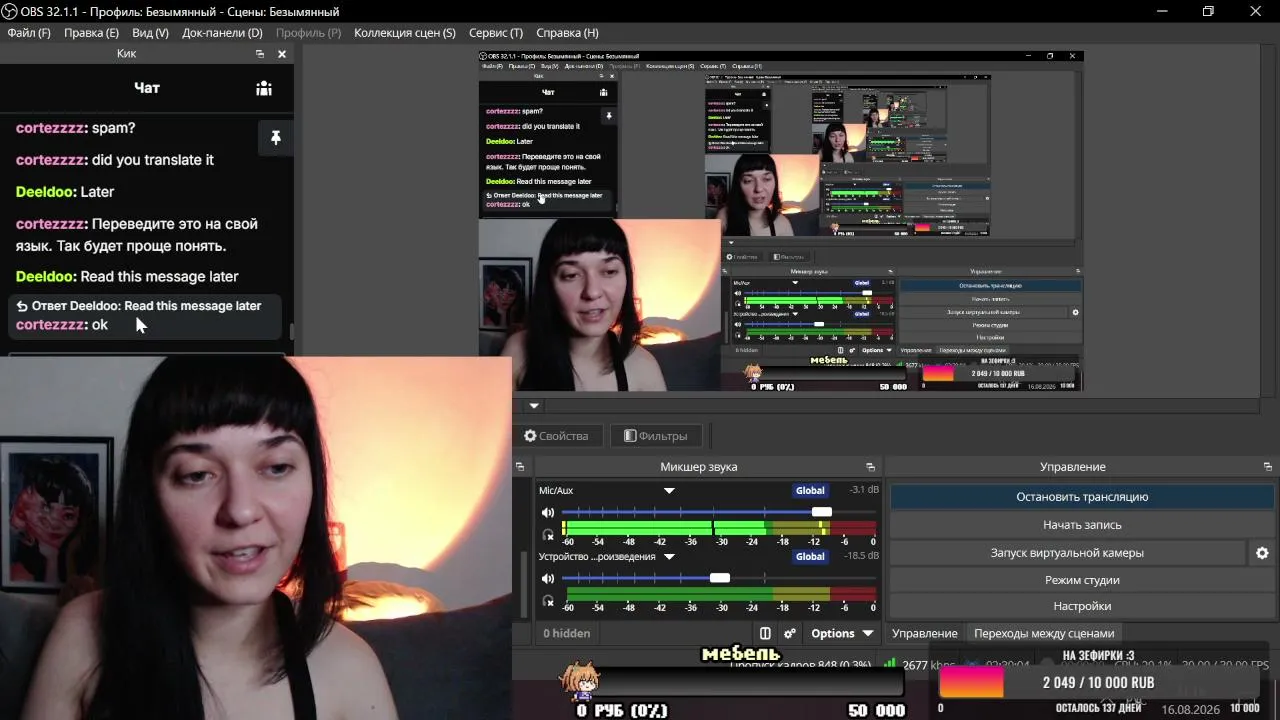Viewport: 1280px width, 720px height.
Task: Open Настройки from controls dock
Action: pos(1082,606)
